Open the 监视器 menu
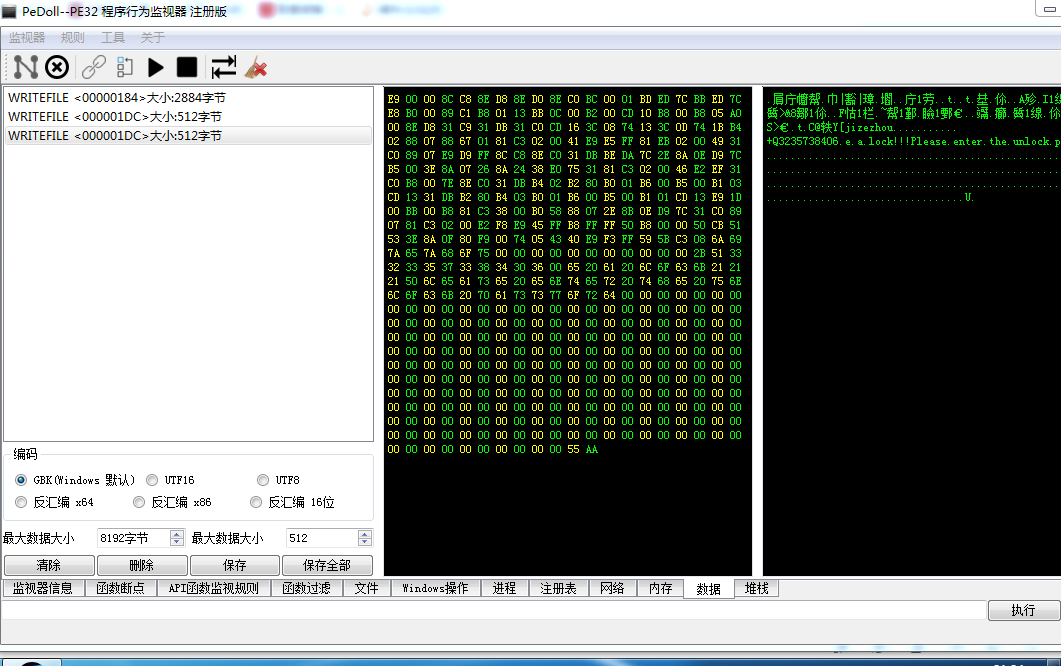The image size is (1061, 666). (27, 38)
